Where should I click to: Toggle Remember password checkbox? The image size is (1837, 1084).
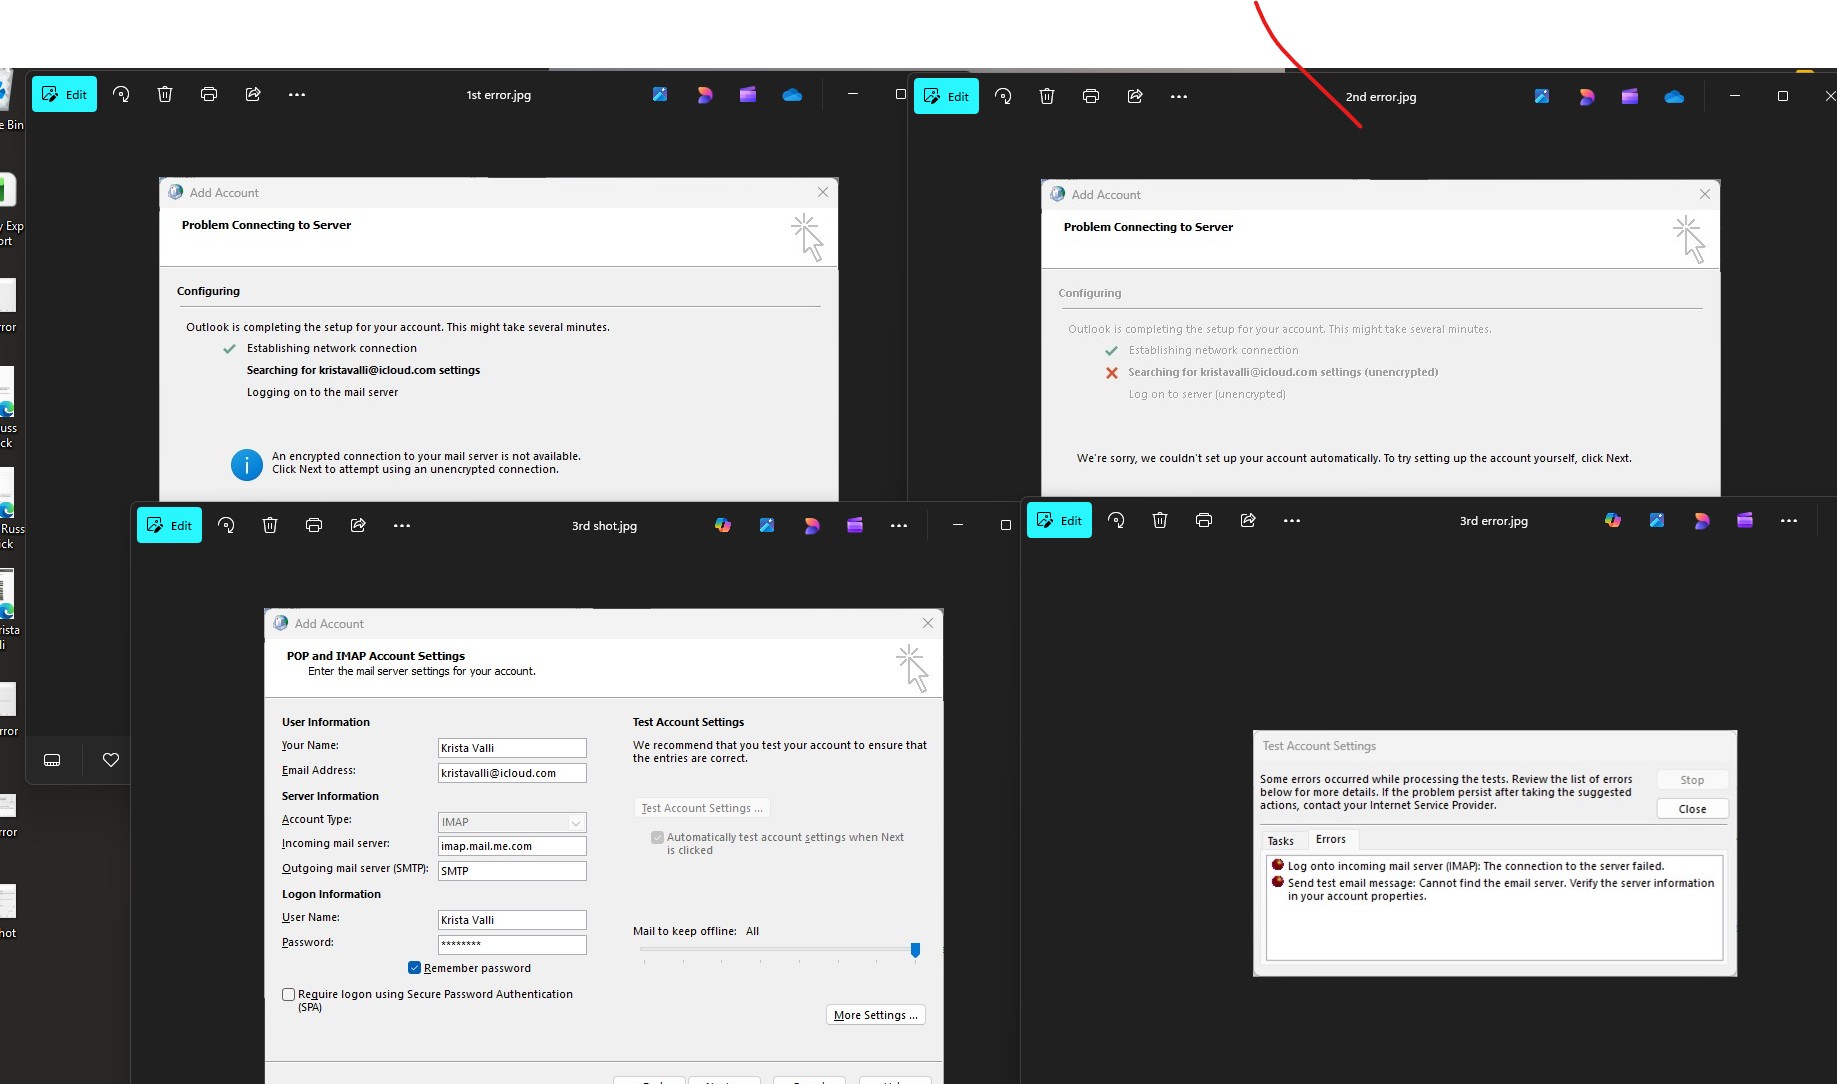tap(414, 968)
